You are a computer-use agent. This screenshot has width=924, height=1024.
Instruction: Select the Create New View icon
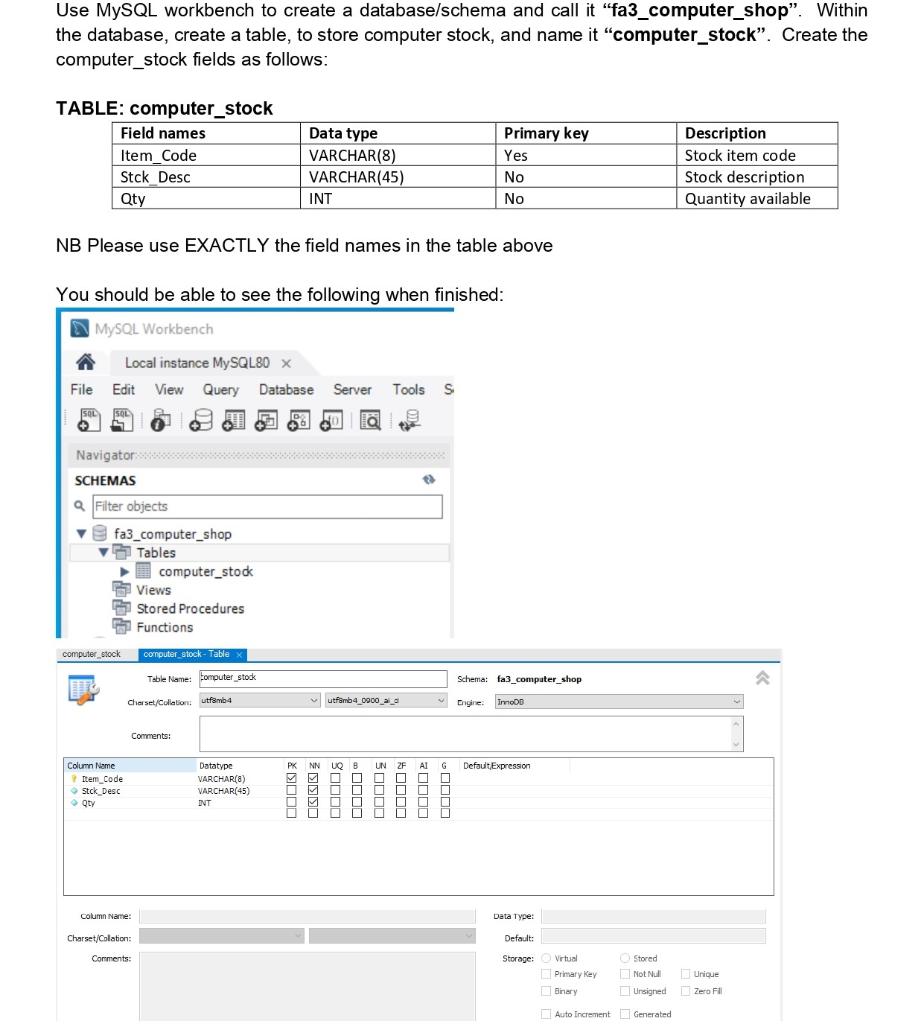point(263,420)
